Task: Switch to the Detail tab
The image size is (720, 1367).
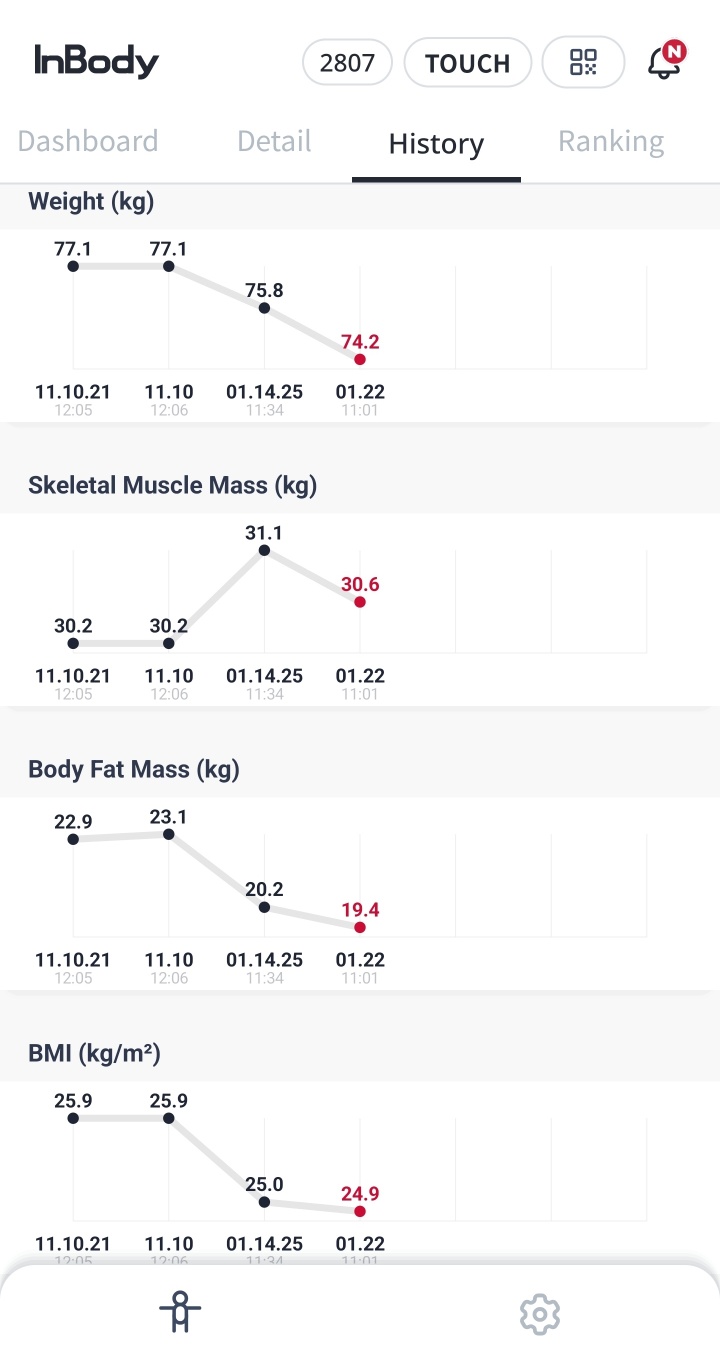Action: pos(274,141)
